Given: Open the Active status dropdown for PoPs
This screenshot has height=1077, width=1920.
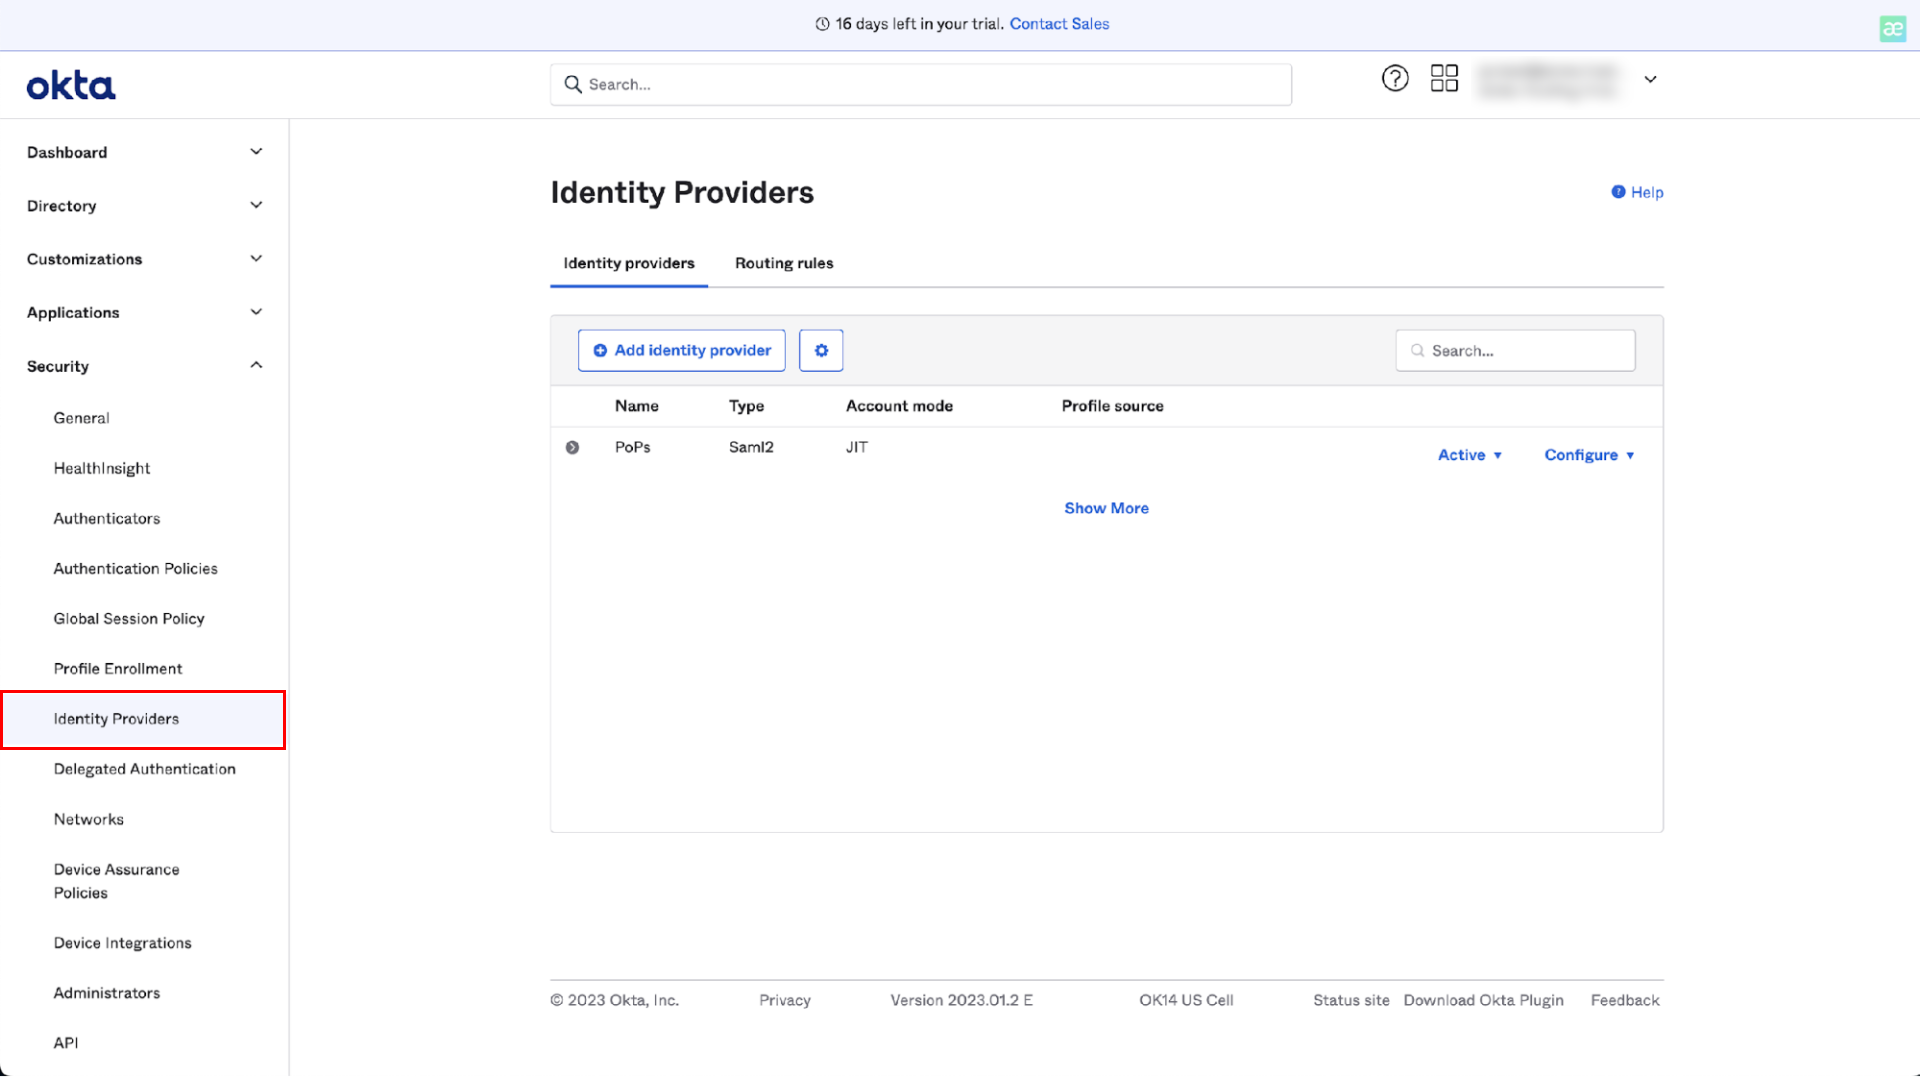Looking at the screenshot, I should coord(1469,455).
